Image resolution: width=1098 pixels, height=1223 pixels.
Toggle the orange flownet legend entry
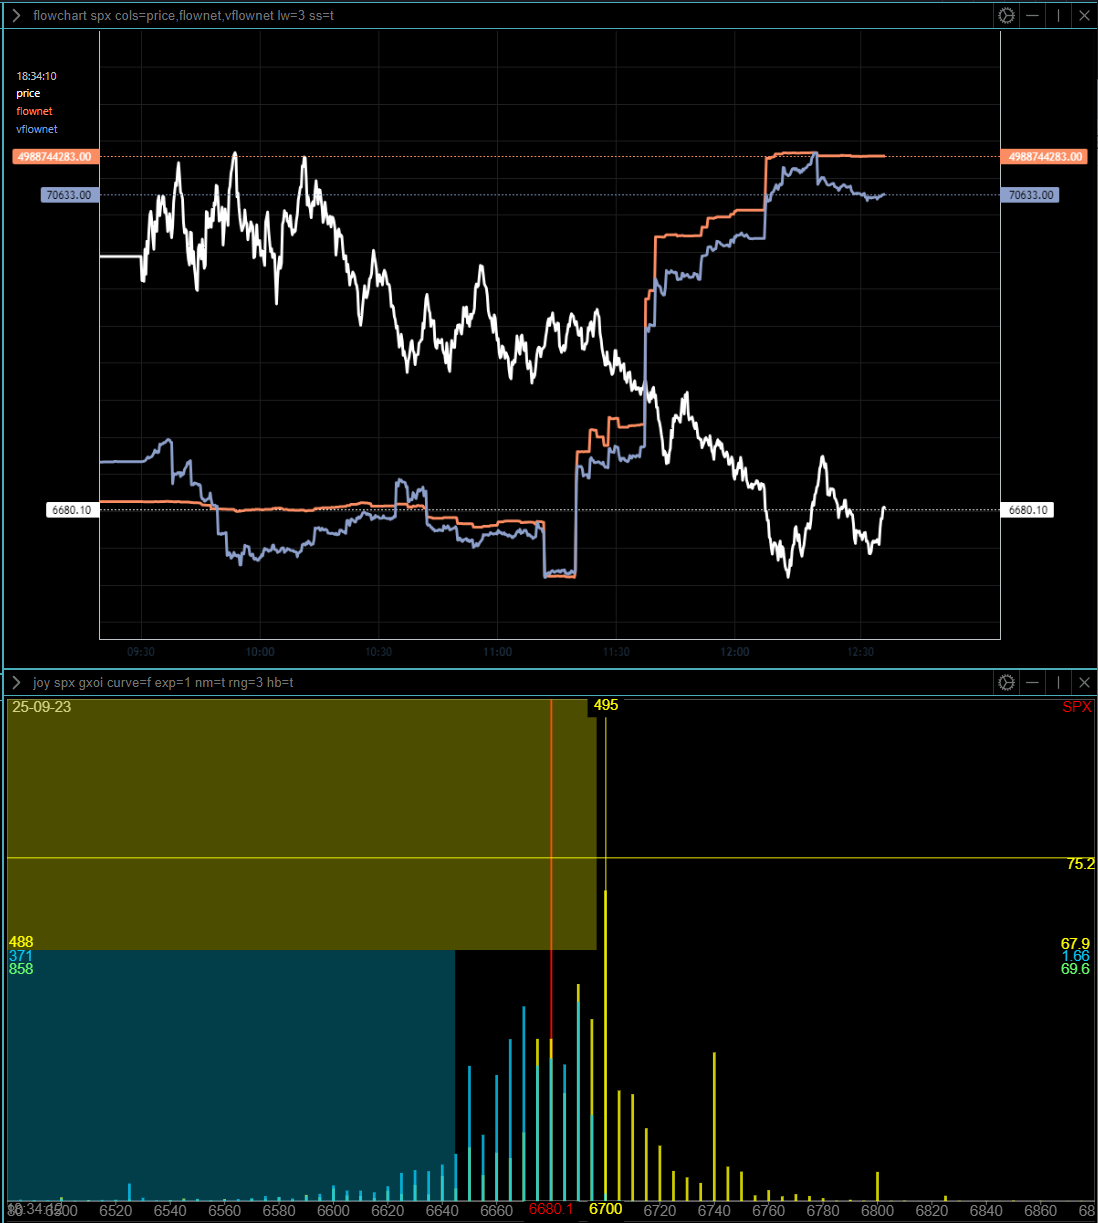(34, 111)
